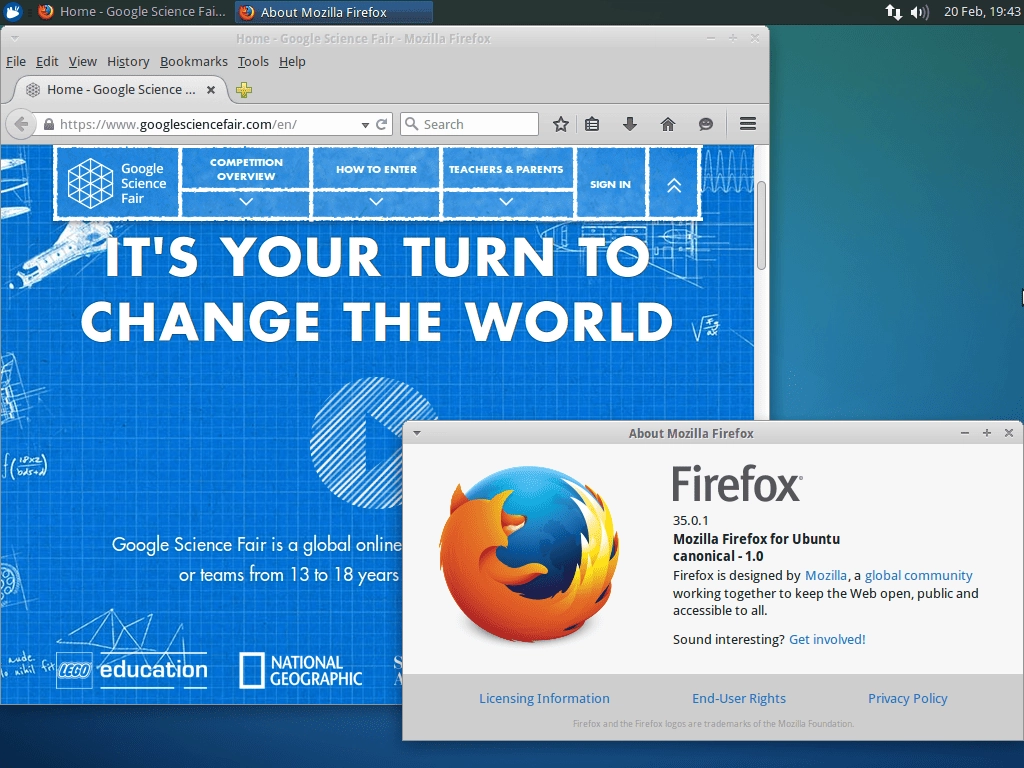Viewport: 1024px width, 768px height.
Task: Reload the current page
Action: 382,124
